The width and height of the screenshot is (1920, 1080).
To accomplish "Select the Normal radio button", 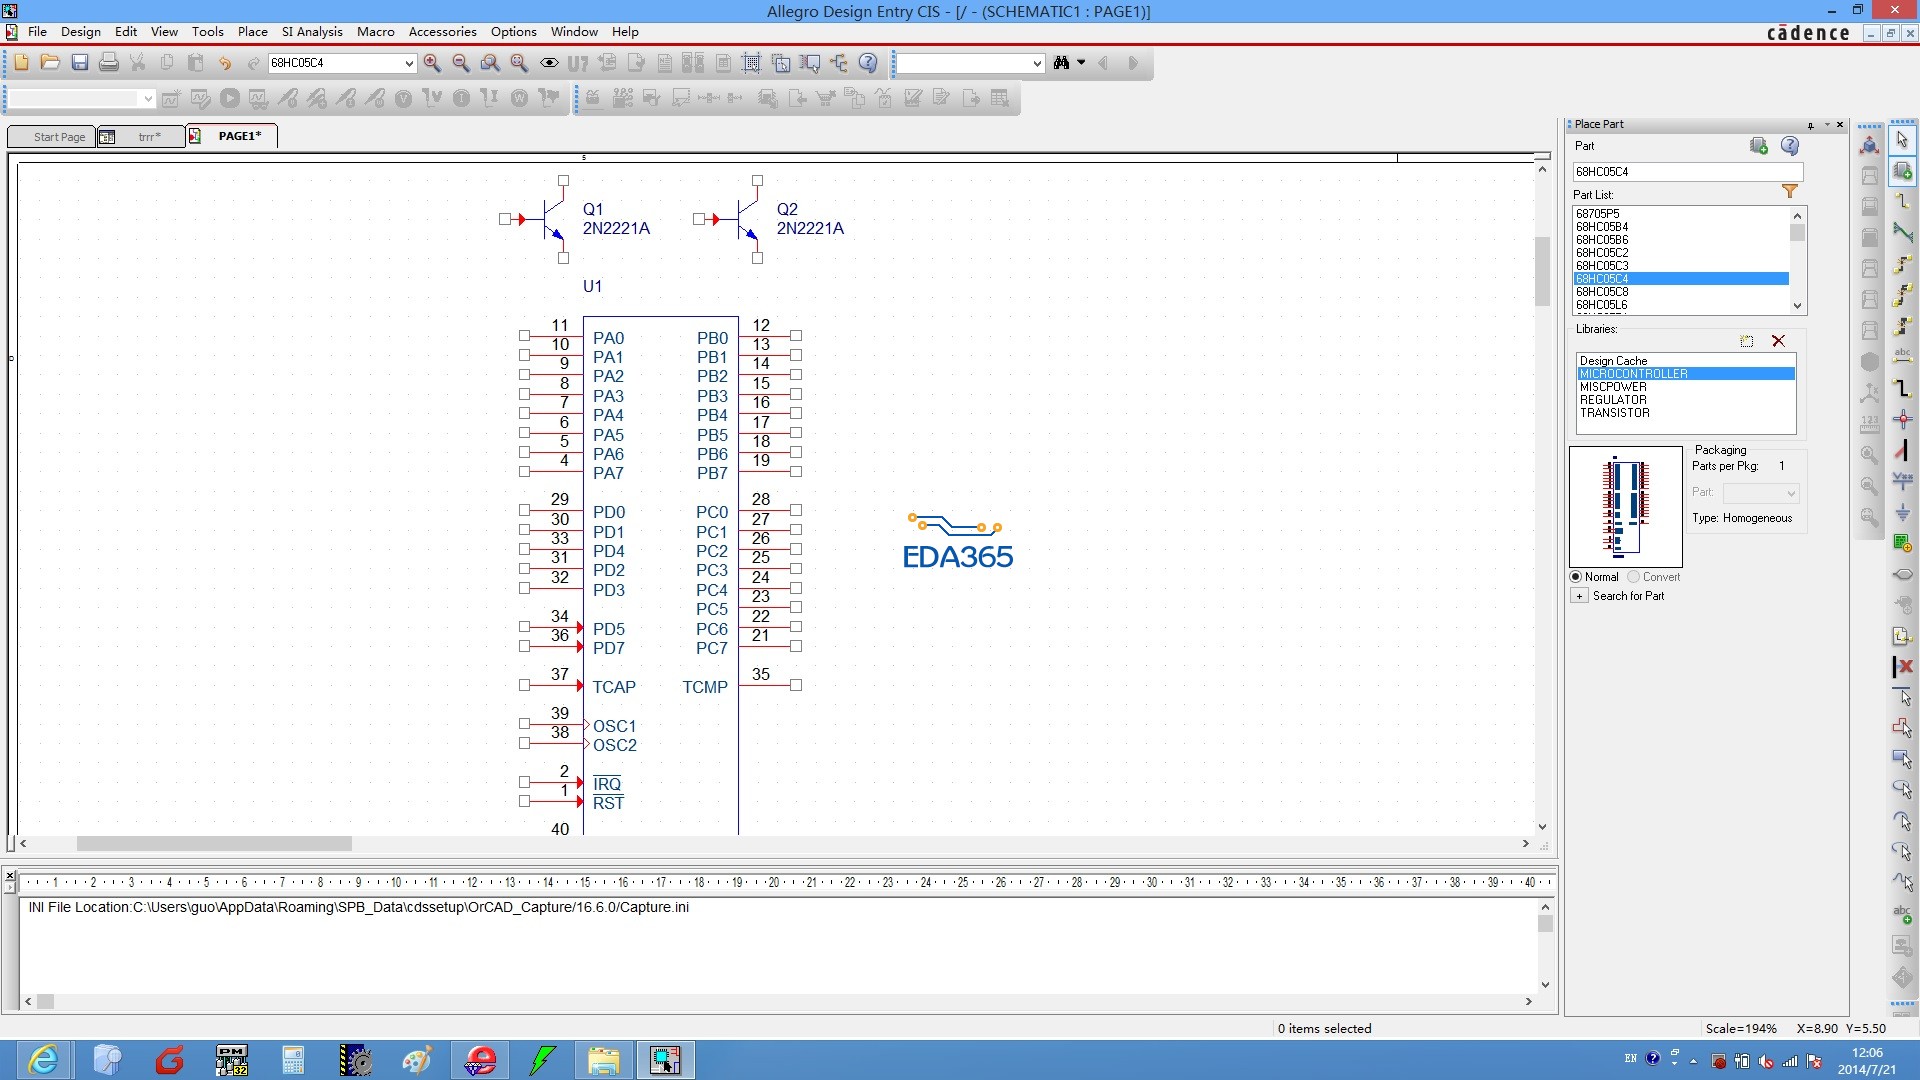I will [x=1576, y=577].
